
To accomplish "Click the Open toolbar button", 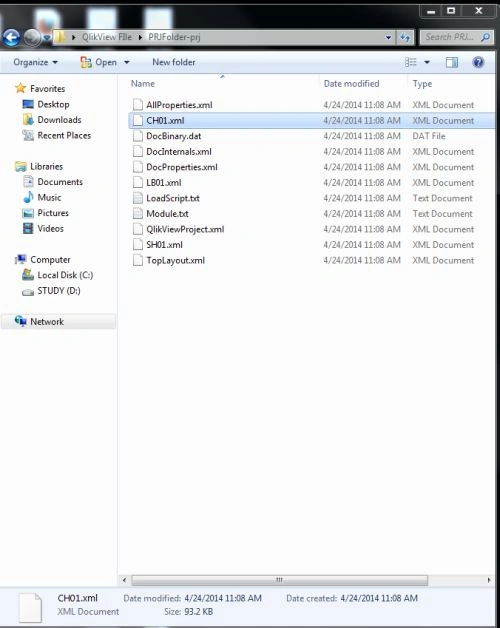I will click(x=99, y=62).
